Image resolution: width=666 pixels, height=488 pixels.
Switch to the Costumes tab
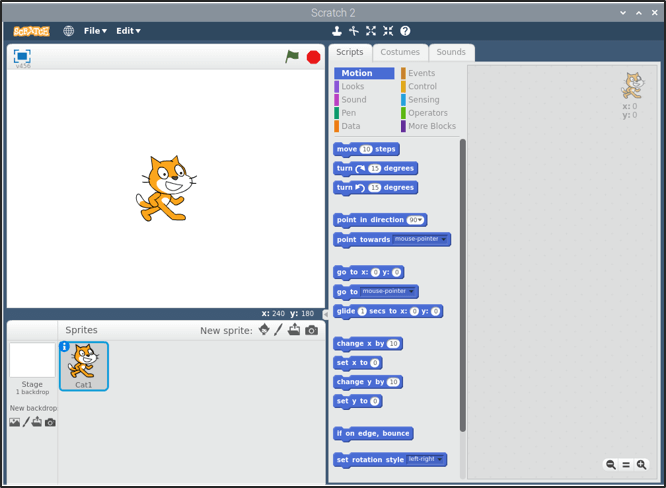pos(400,52)
